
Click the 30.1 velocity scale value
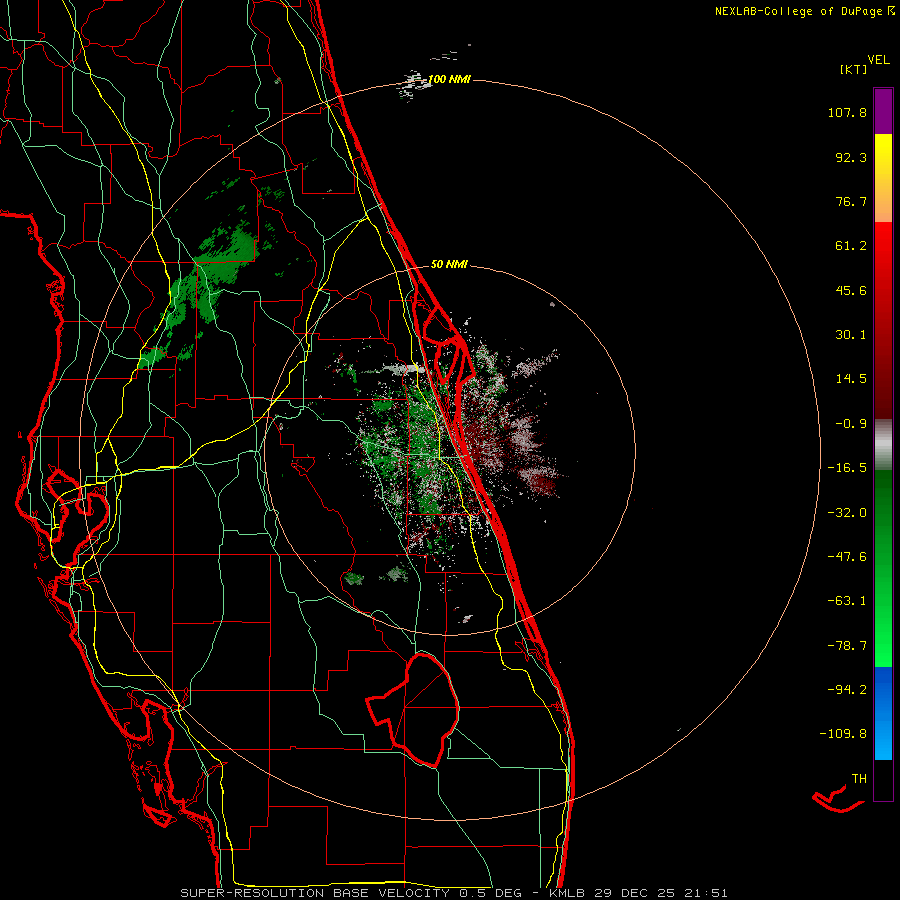851,335
